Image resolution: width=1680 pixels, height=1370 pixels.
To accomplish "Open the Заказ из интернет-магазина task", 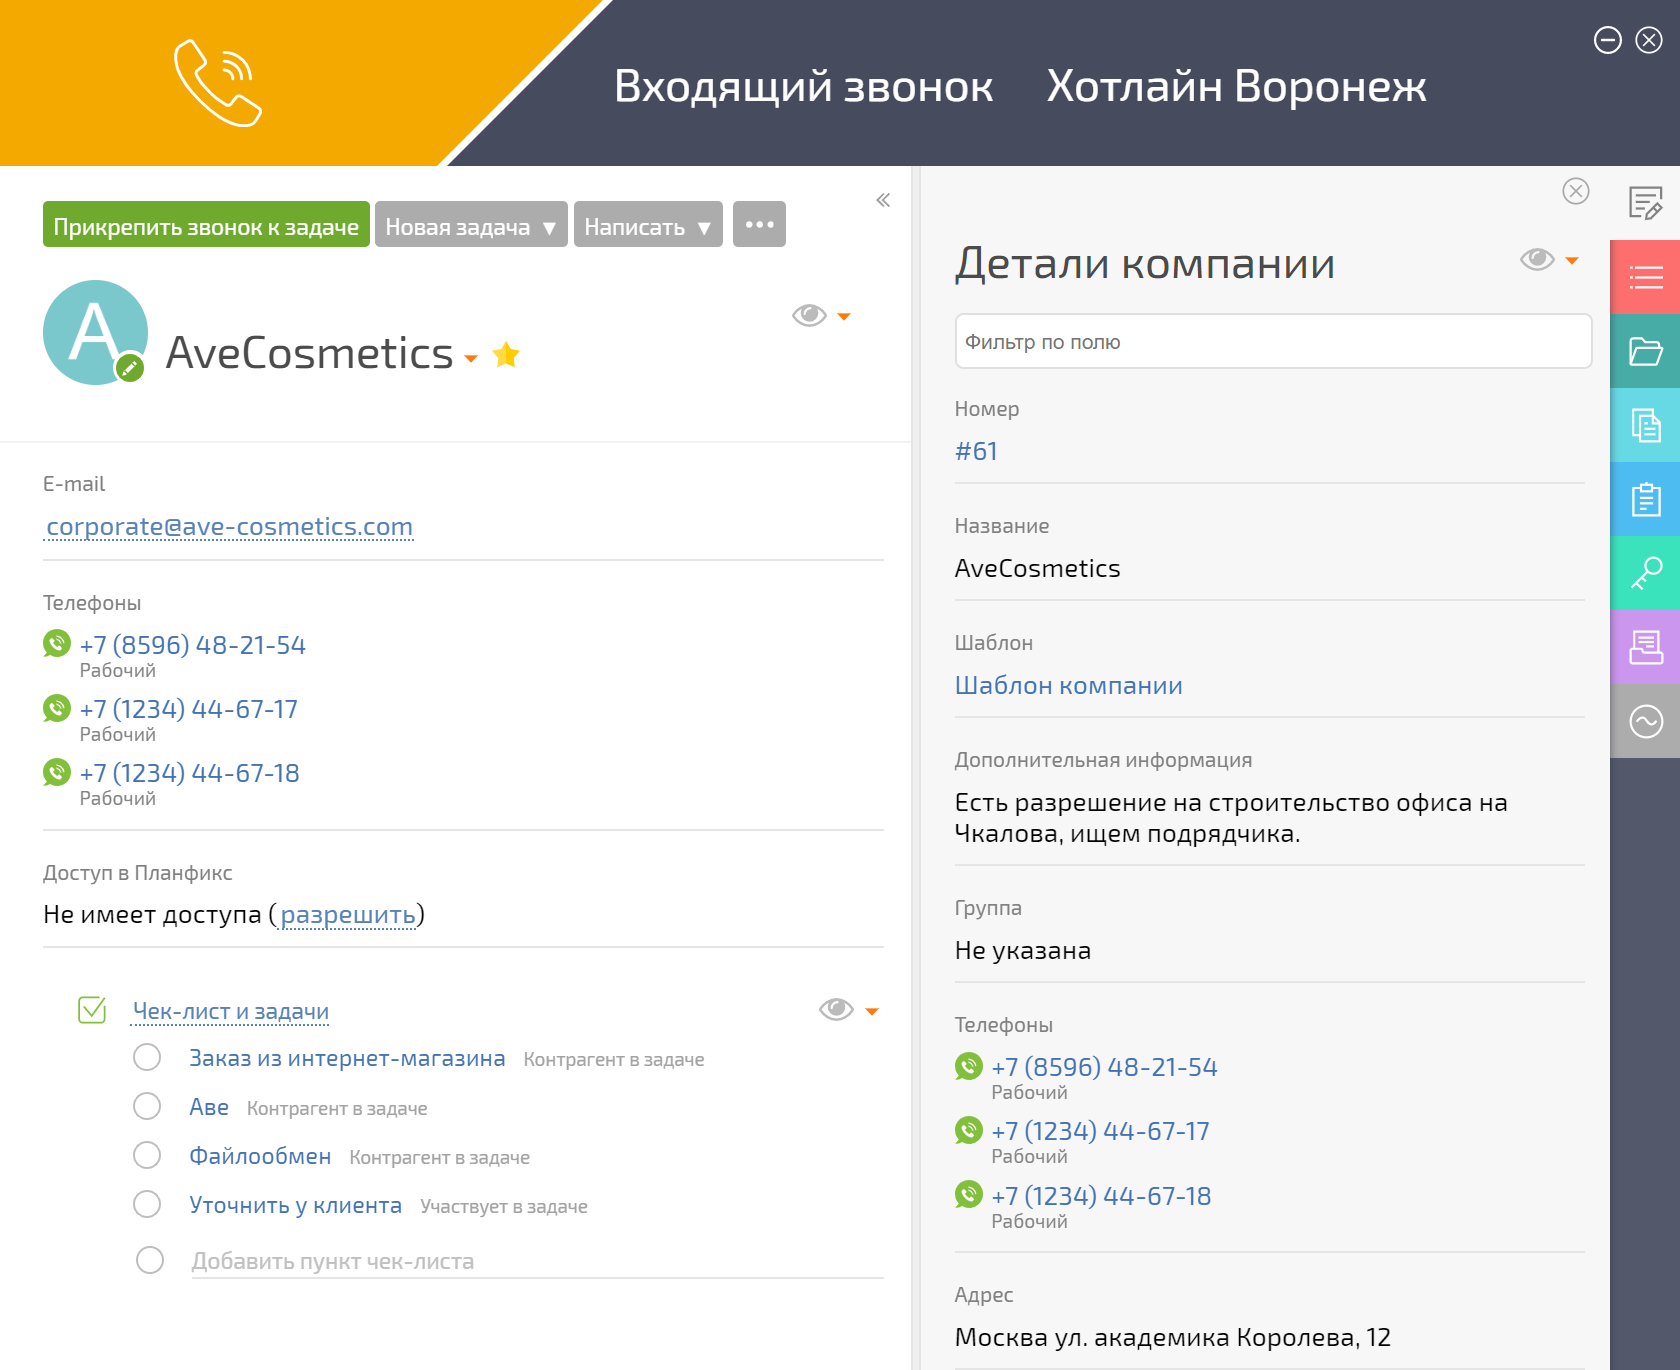I will point(347,1058).
